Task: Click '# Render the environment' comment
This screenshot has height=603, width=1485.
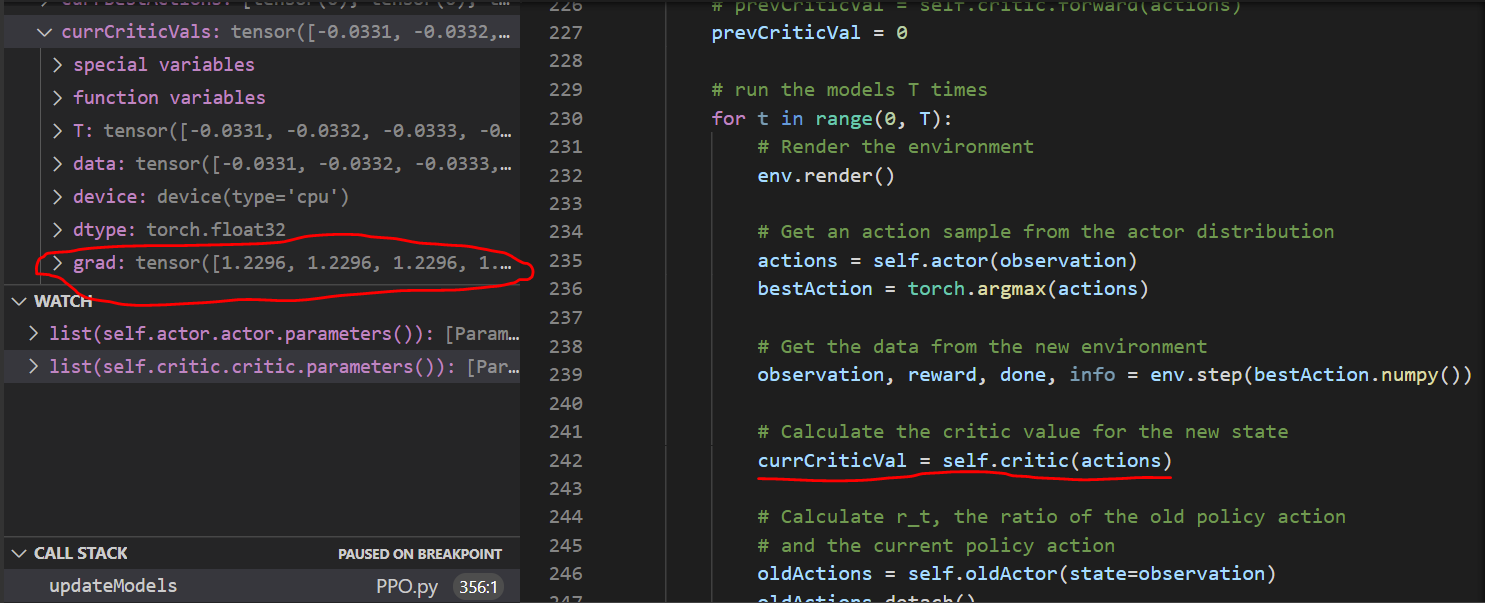Action: 895,147
